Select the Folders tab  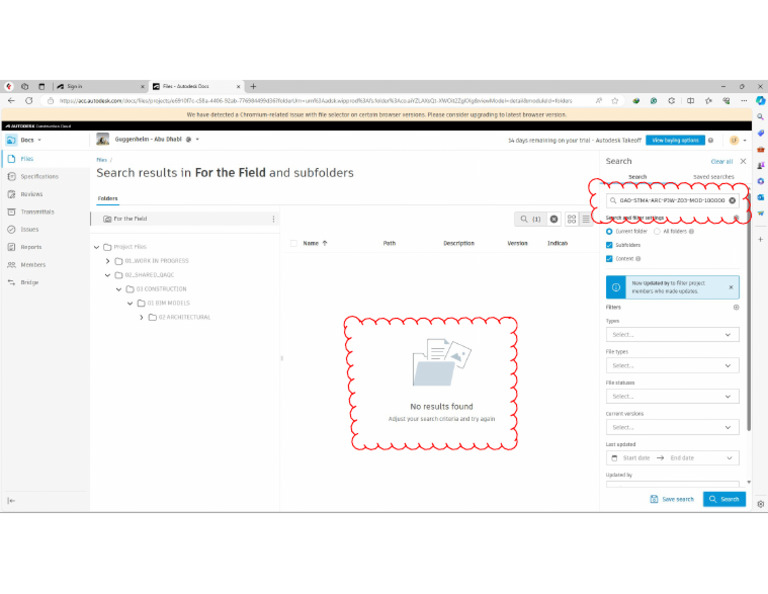point(107,198)
